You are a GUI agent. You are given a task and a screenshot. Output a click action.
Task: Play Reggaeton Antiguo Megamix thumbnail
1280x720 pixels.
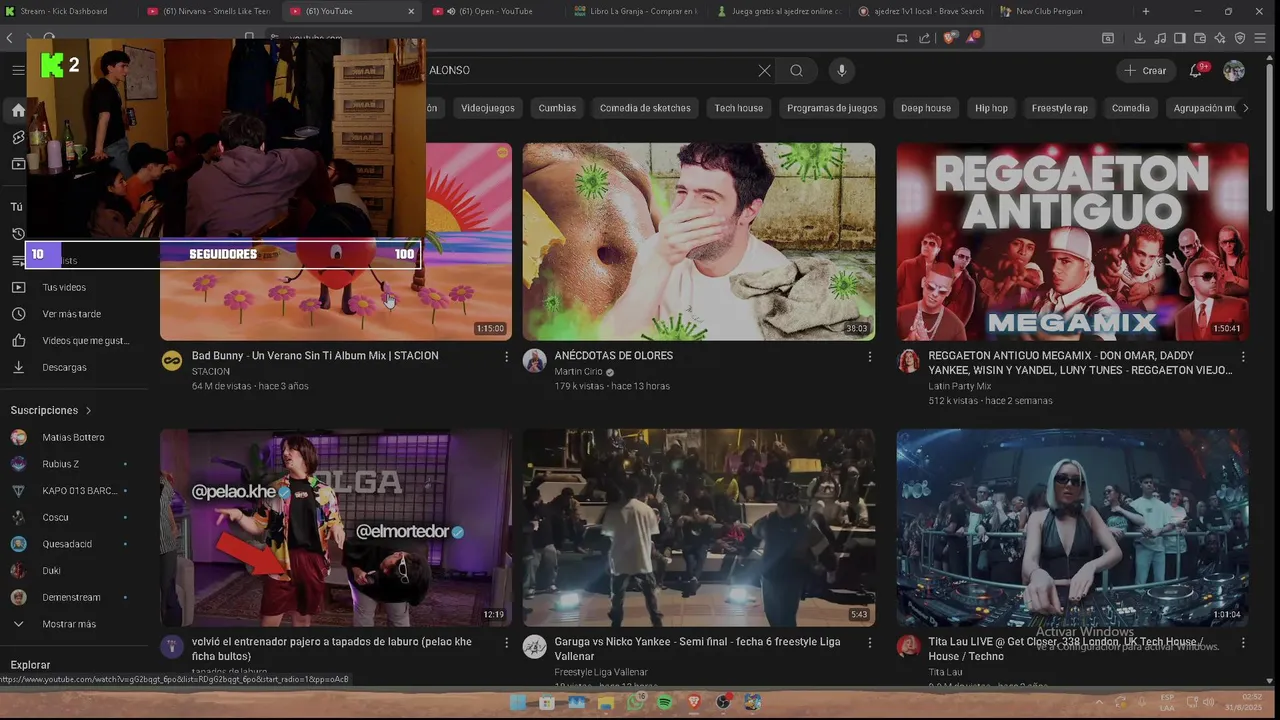[1072, 241]
